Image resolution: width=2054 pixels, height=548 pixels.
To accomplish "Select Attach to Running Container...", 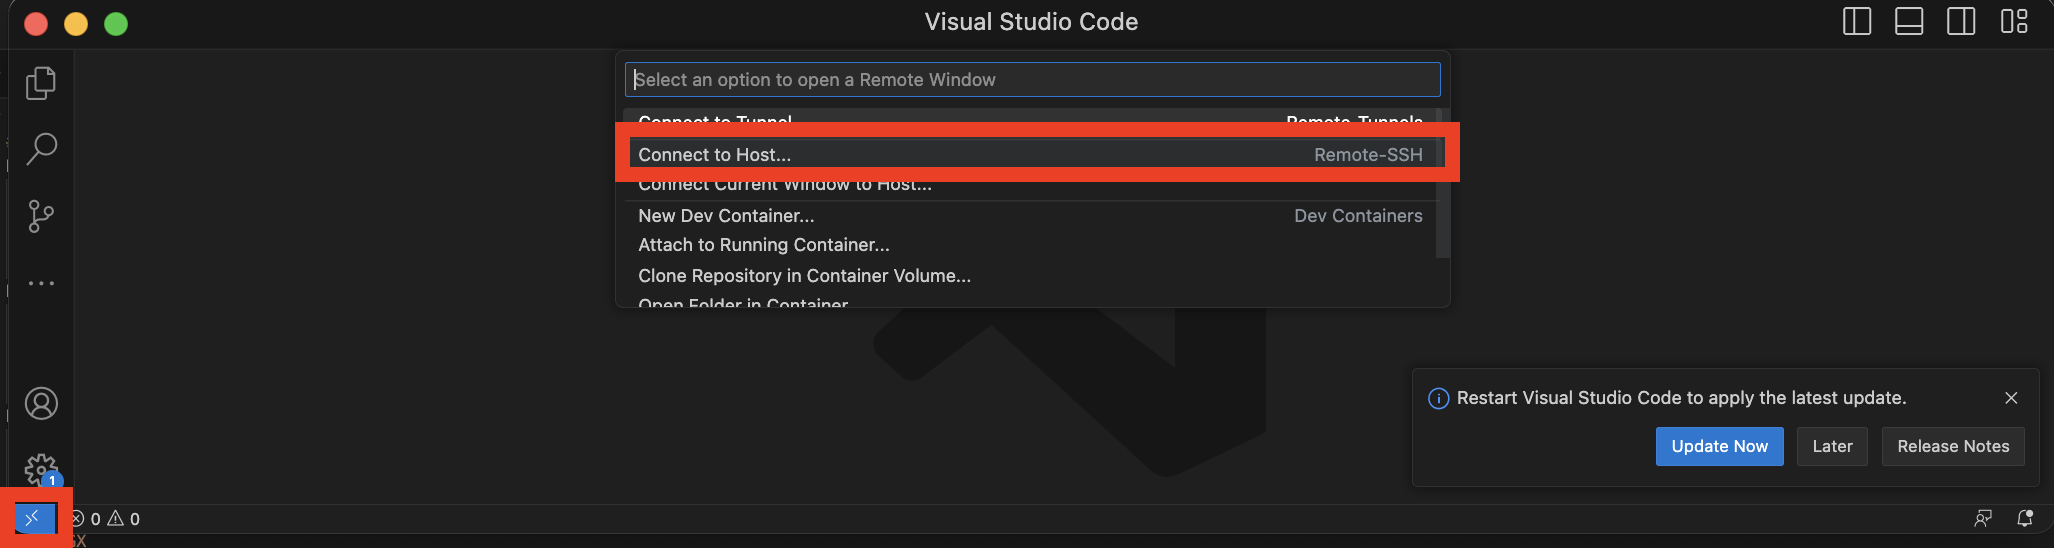I will pos(1030,245).
